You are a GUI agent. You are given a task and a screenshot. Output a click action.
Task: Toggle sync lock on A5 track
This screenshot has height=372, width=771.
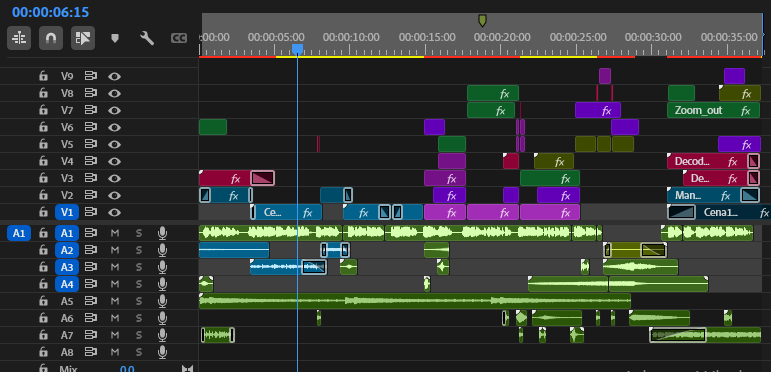(x=90, y=301)
